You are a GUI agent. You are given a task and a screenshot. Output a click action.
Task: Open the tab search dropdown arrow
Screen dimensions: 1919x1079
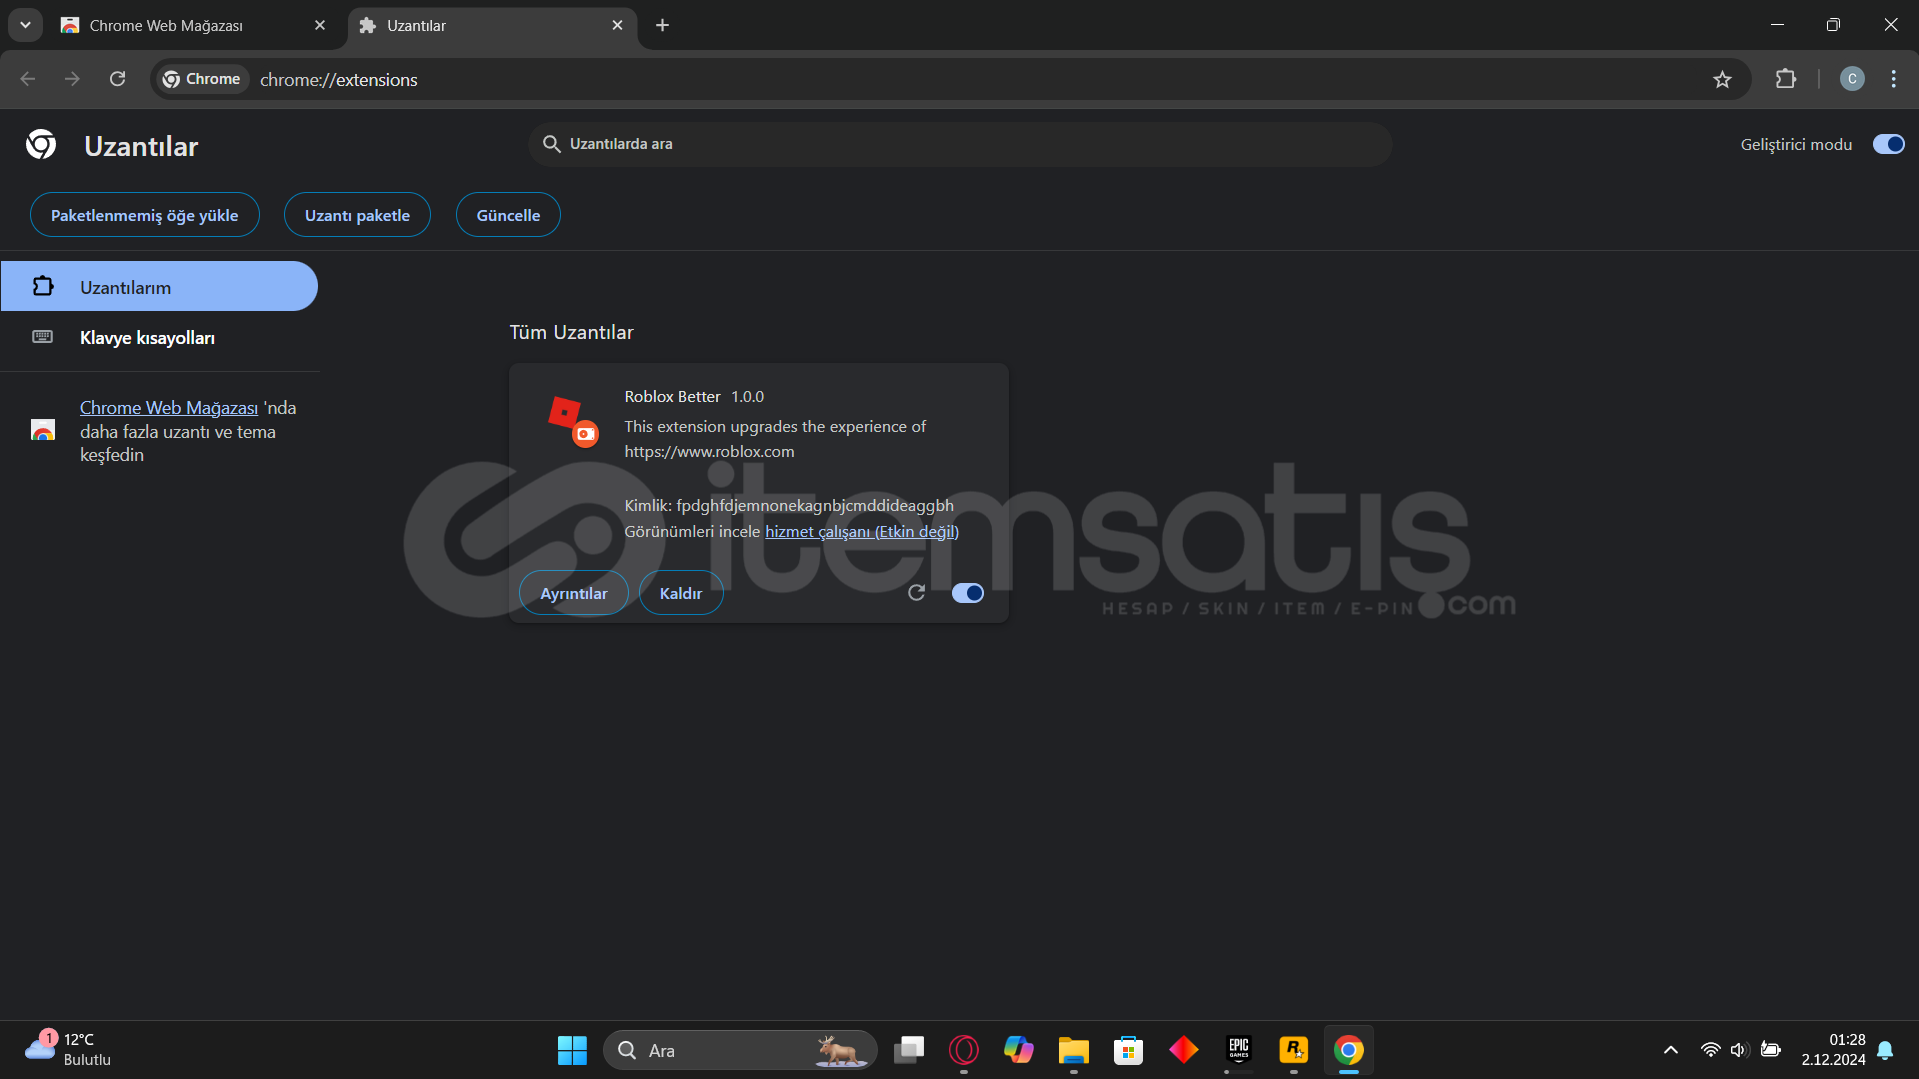(x=25, y=25)
